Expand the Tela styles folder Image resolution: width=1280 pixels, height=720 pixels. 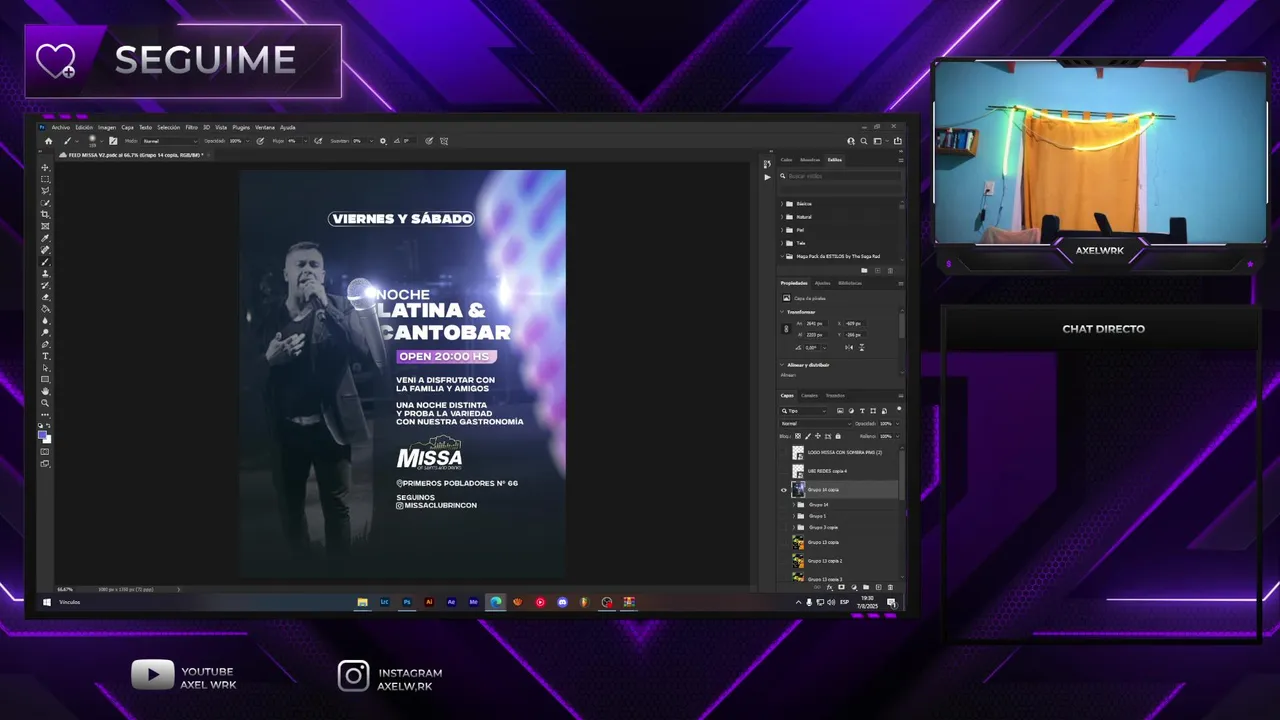[x=782, y=243]
